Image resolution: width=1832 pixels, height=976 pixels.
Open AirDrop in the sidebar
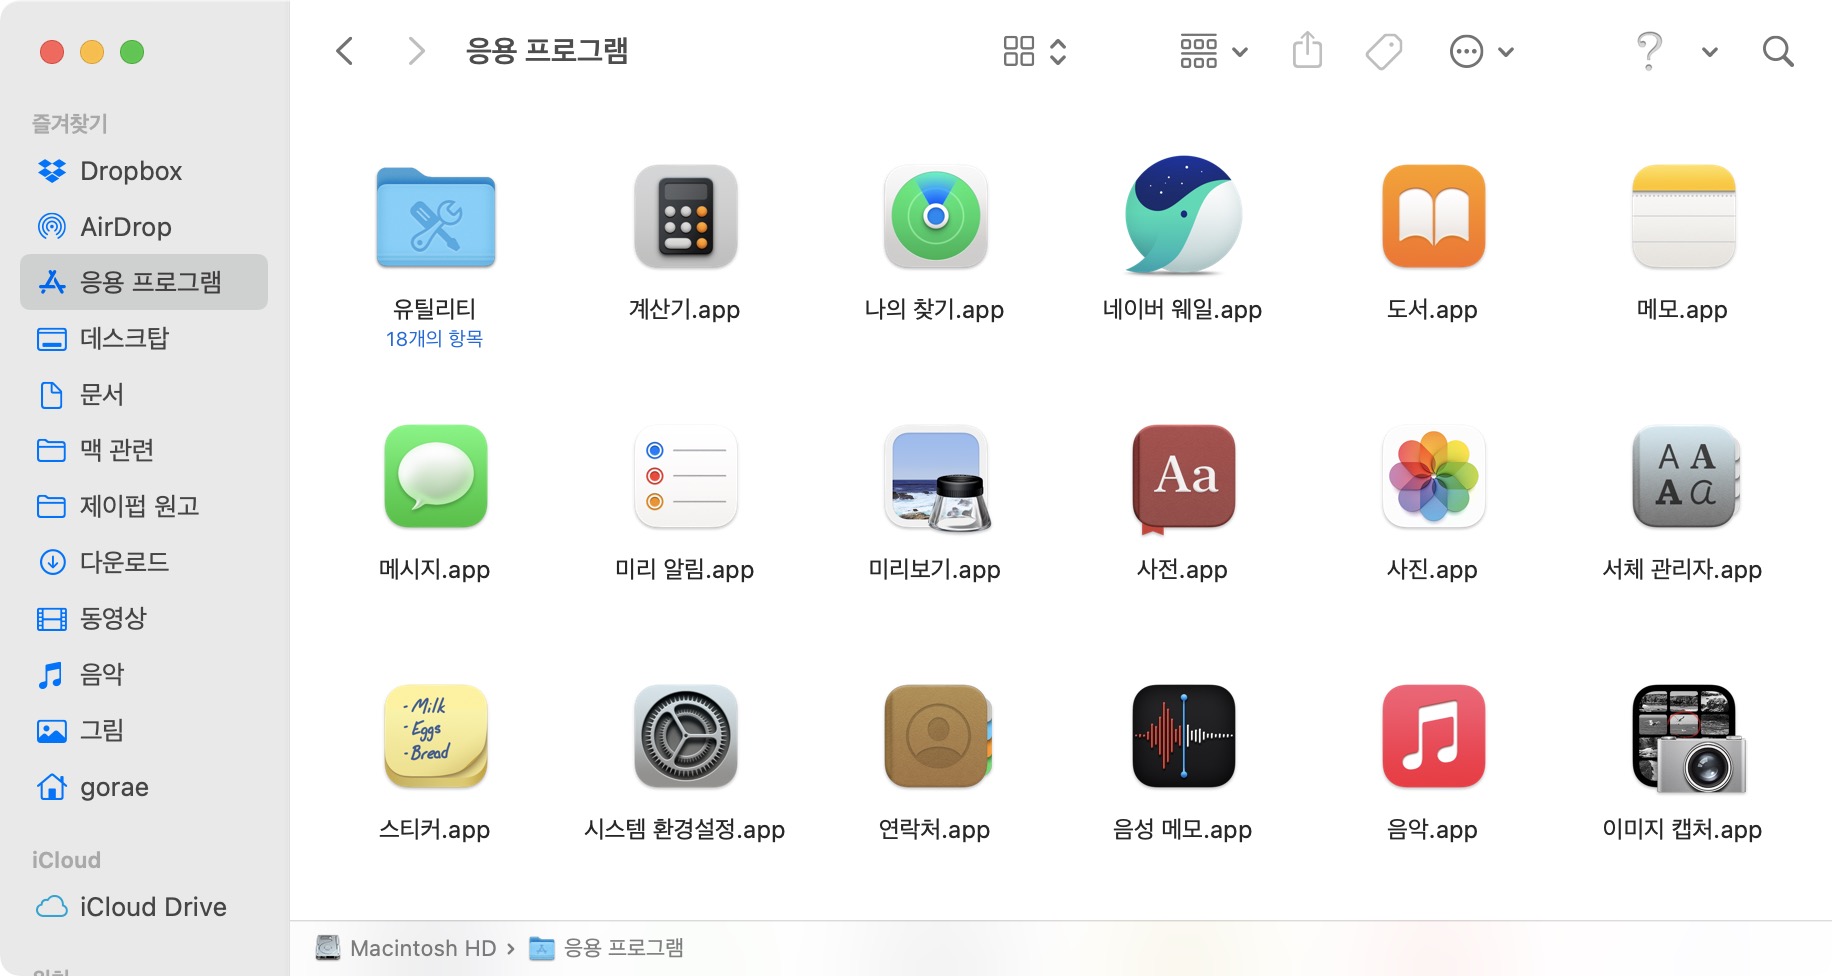(x=144, y=227)
